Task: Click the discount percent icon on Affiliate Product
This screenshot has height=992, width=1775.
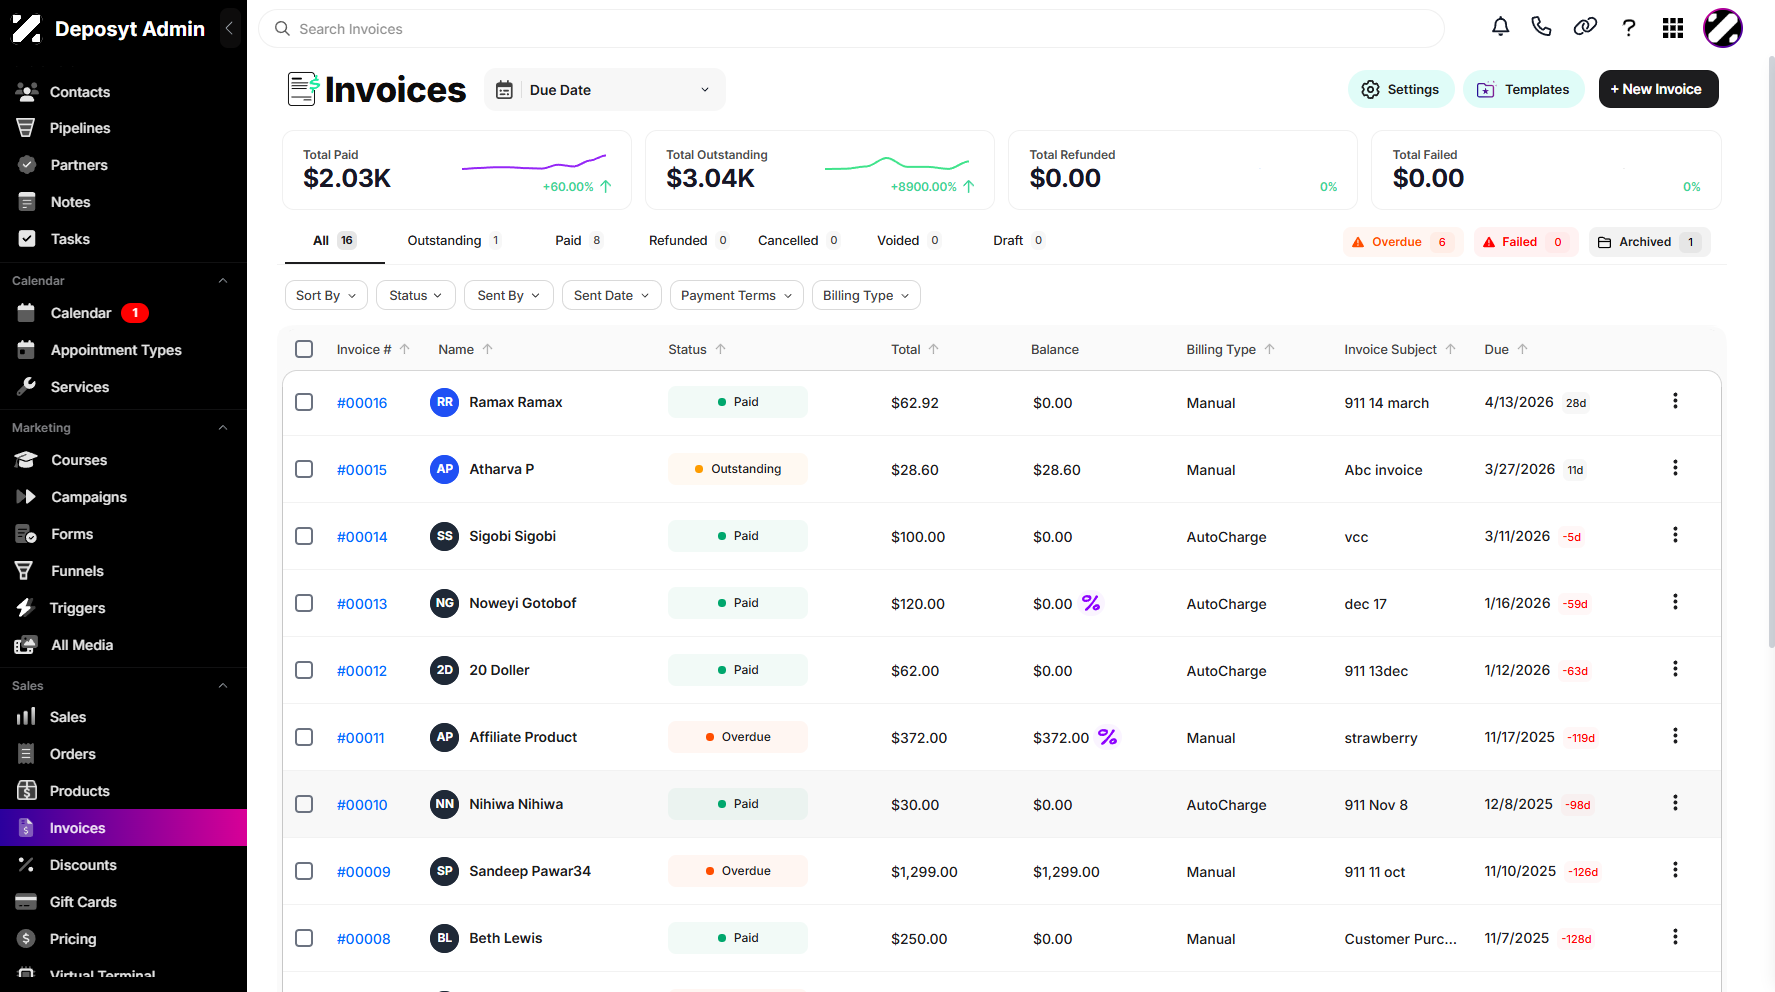Action: tap(1108, 737)
